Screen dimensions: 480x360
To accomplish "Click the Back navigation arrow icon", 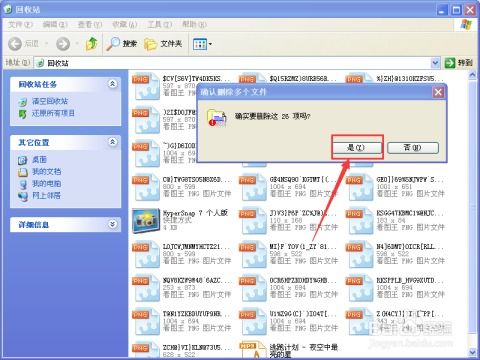I will coord(15,44).
